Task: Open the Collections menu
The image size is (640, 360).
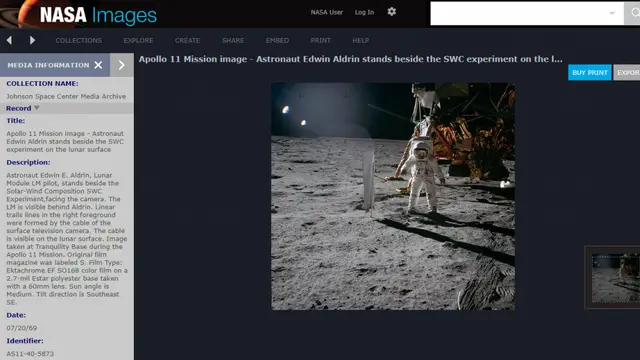Action: click(x=79, y=40)
